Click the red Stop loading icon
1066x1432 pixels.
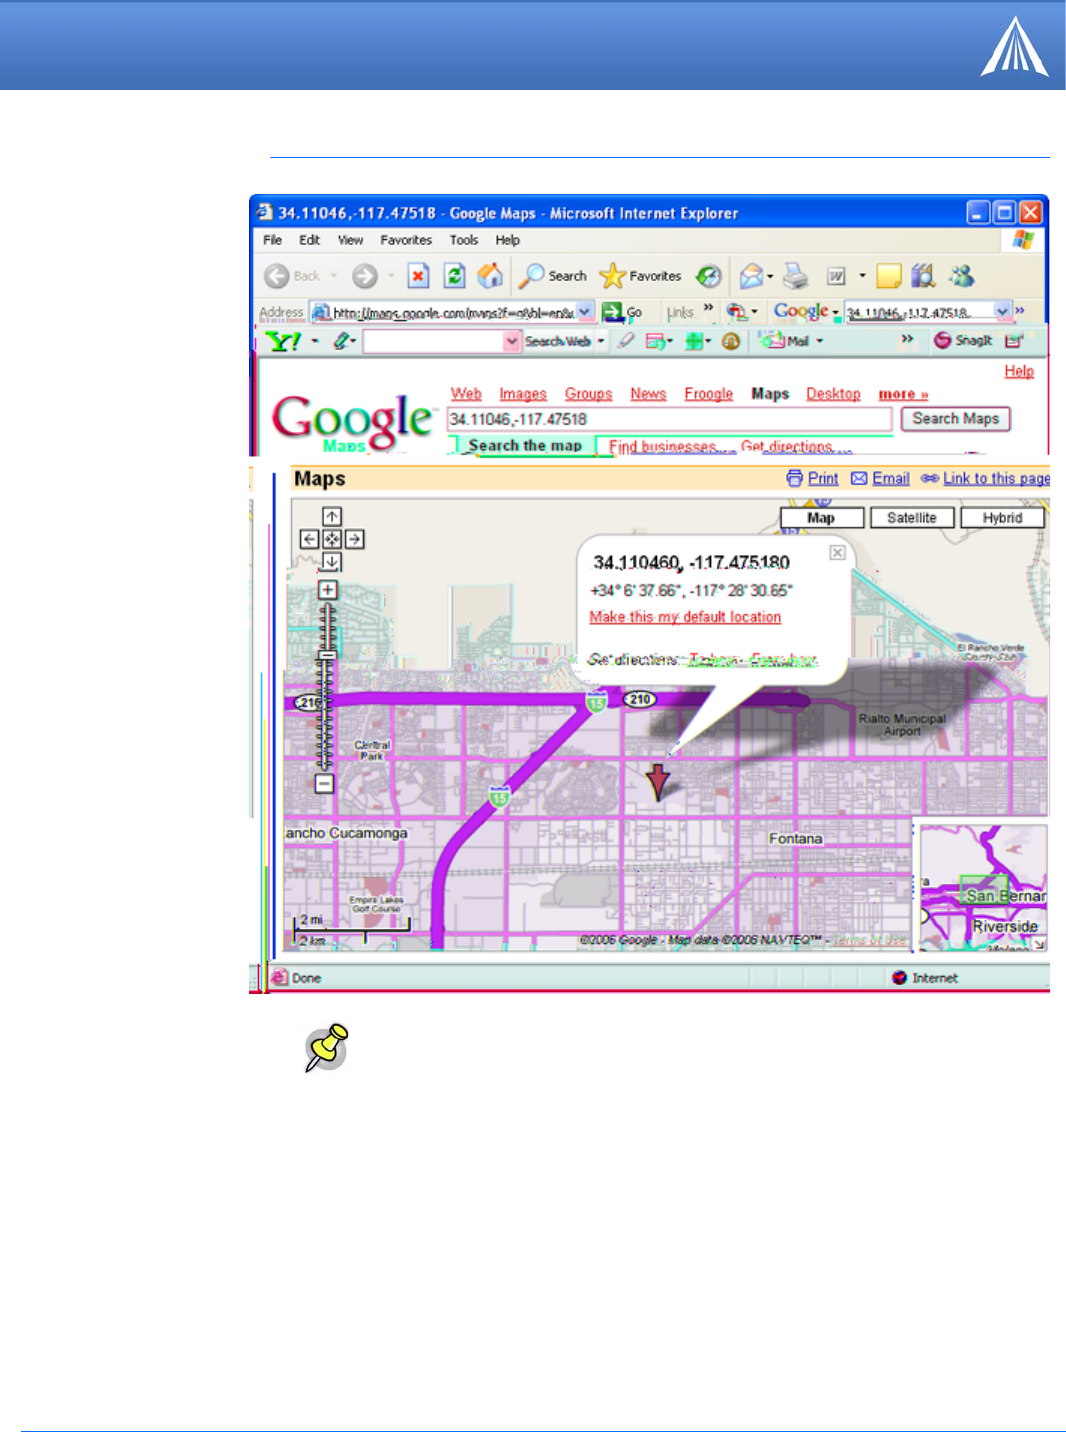click(418, 276)
